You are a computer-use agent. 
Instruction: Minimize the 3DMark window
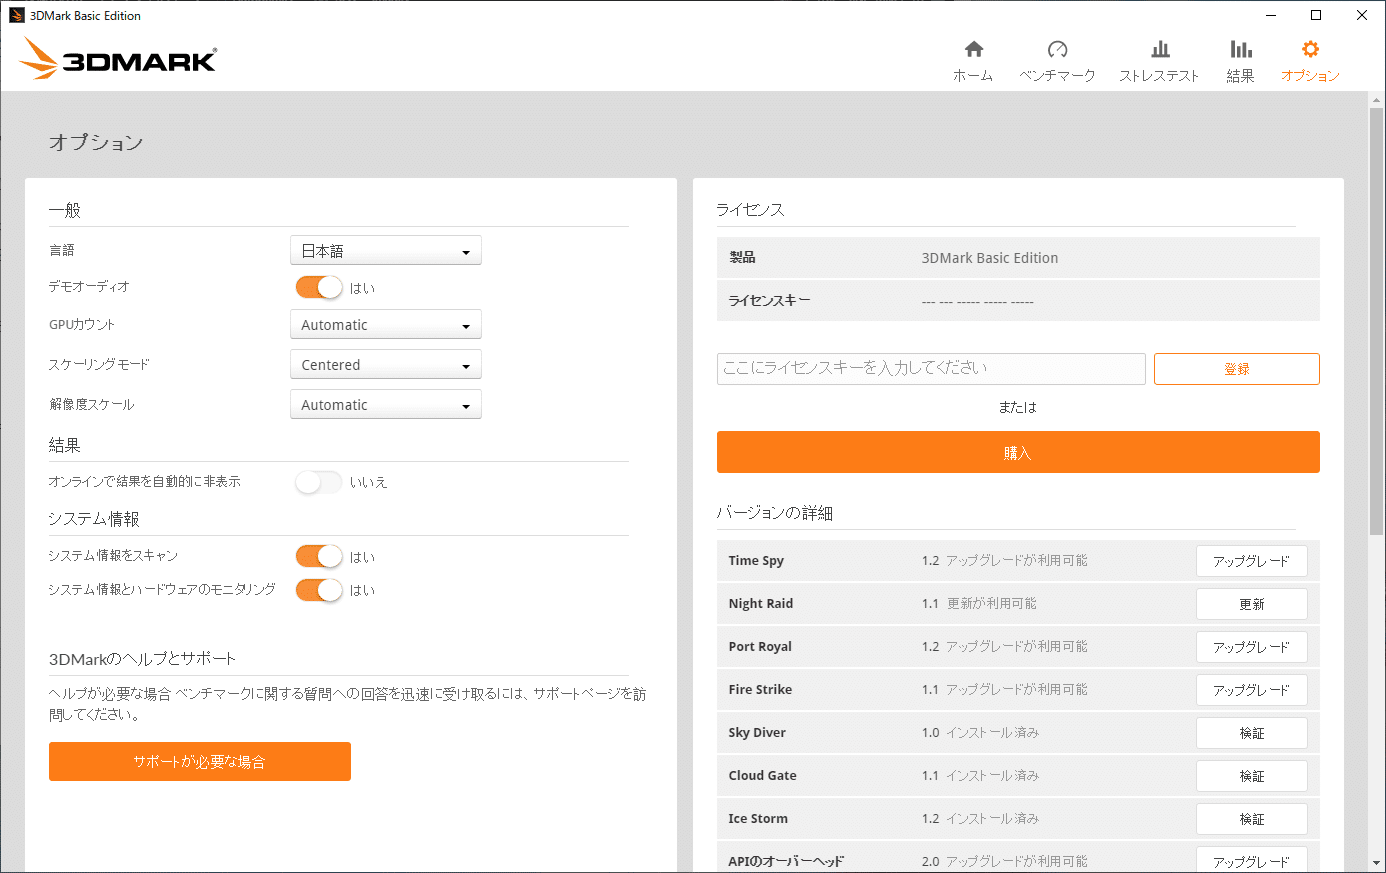(x=1271, y=15)
